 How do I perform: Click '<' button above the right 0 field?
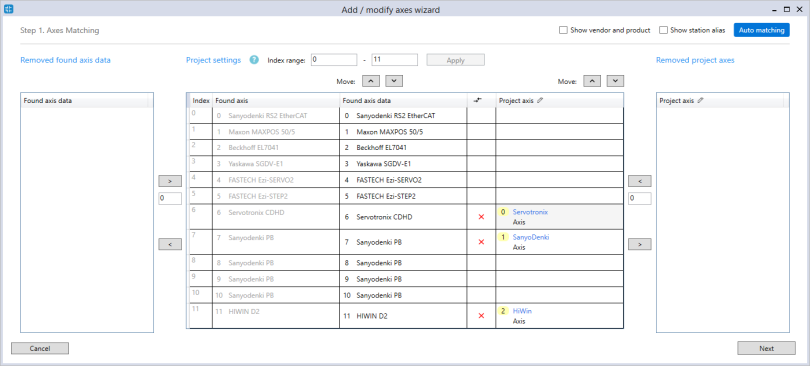point(640,181)
